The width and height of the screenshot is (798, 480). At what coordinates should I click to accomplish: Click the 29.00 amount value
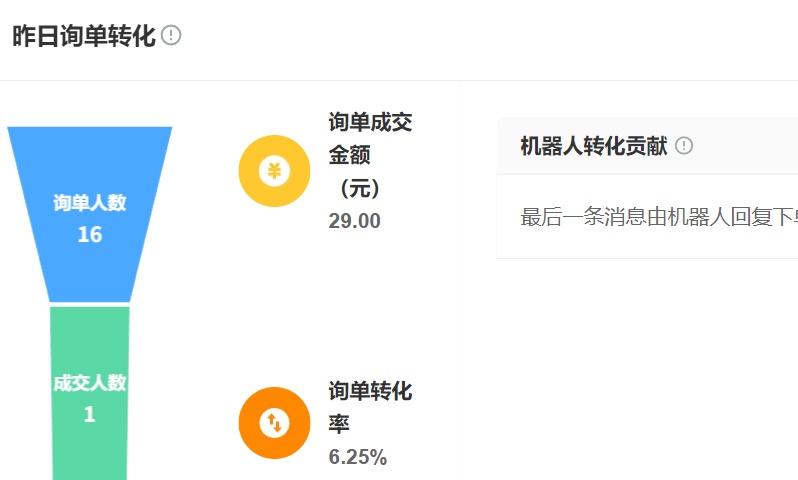pos(355,221)
